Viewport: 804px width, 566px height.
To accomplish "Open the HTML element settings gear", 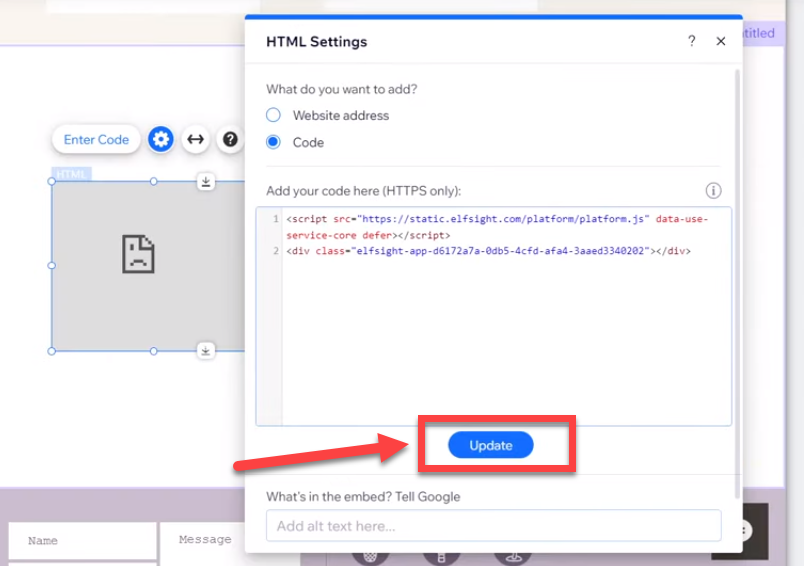I will [x=160, y=139].
